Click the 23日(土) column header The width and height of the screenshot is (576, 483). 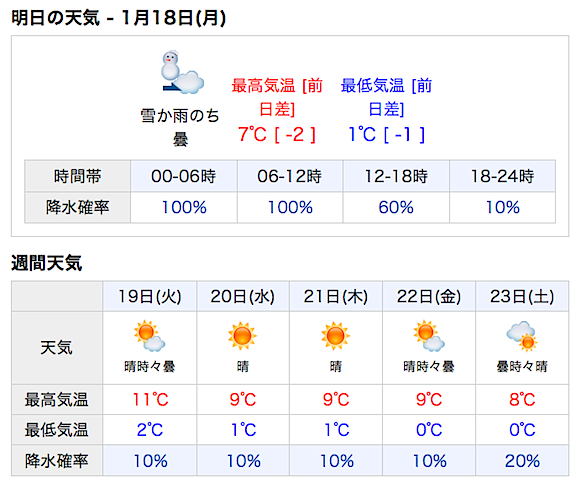coord(522,296)
